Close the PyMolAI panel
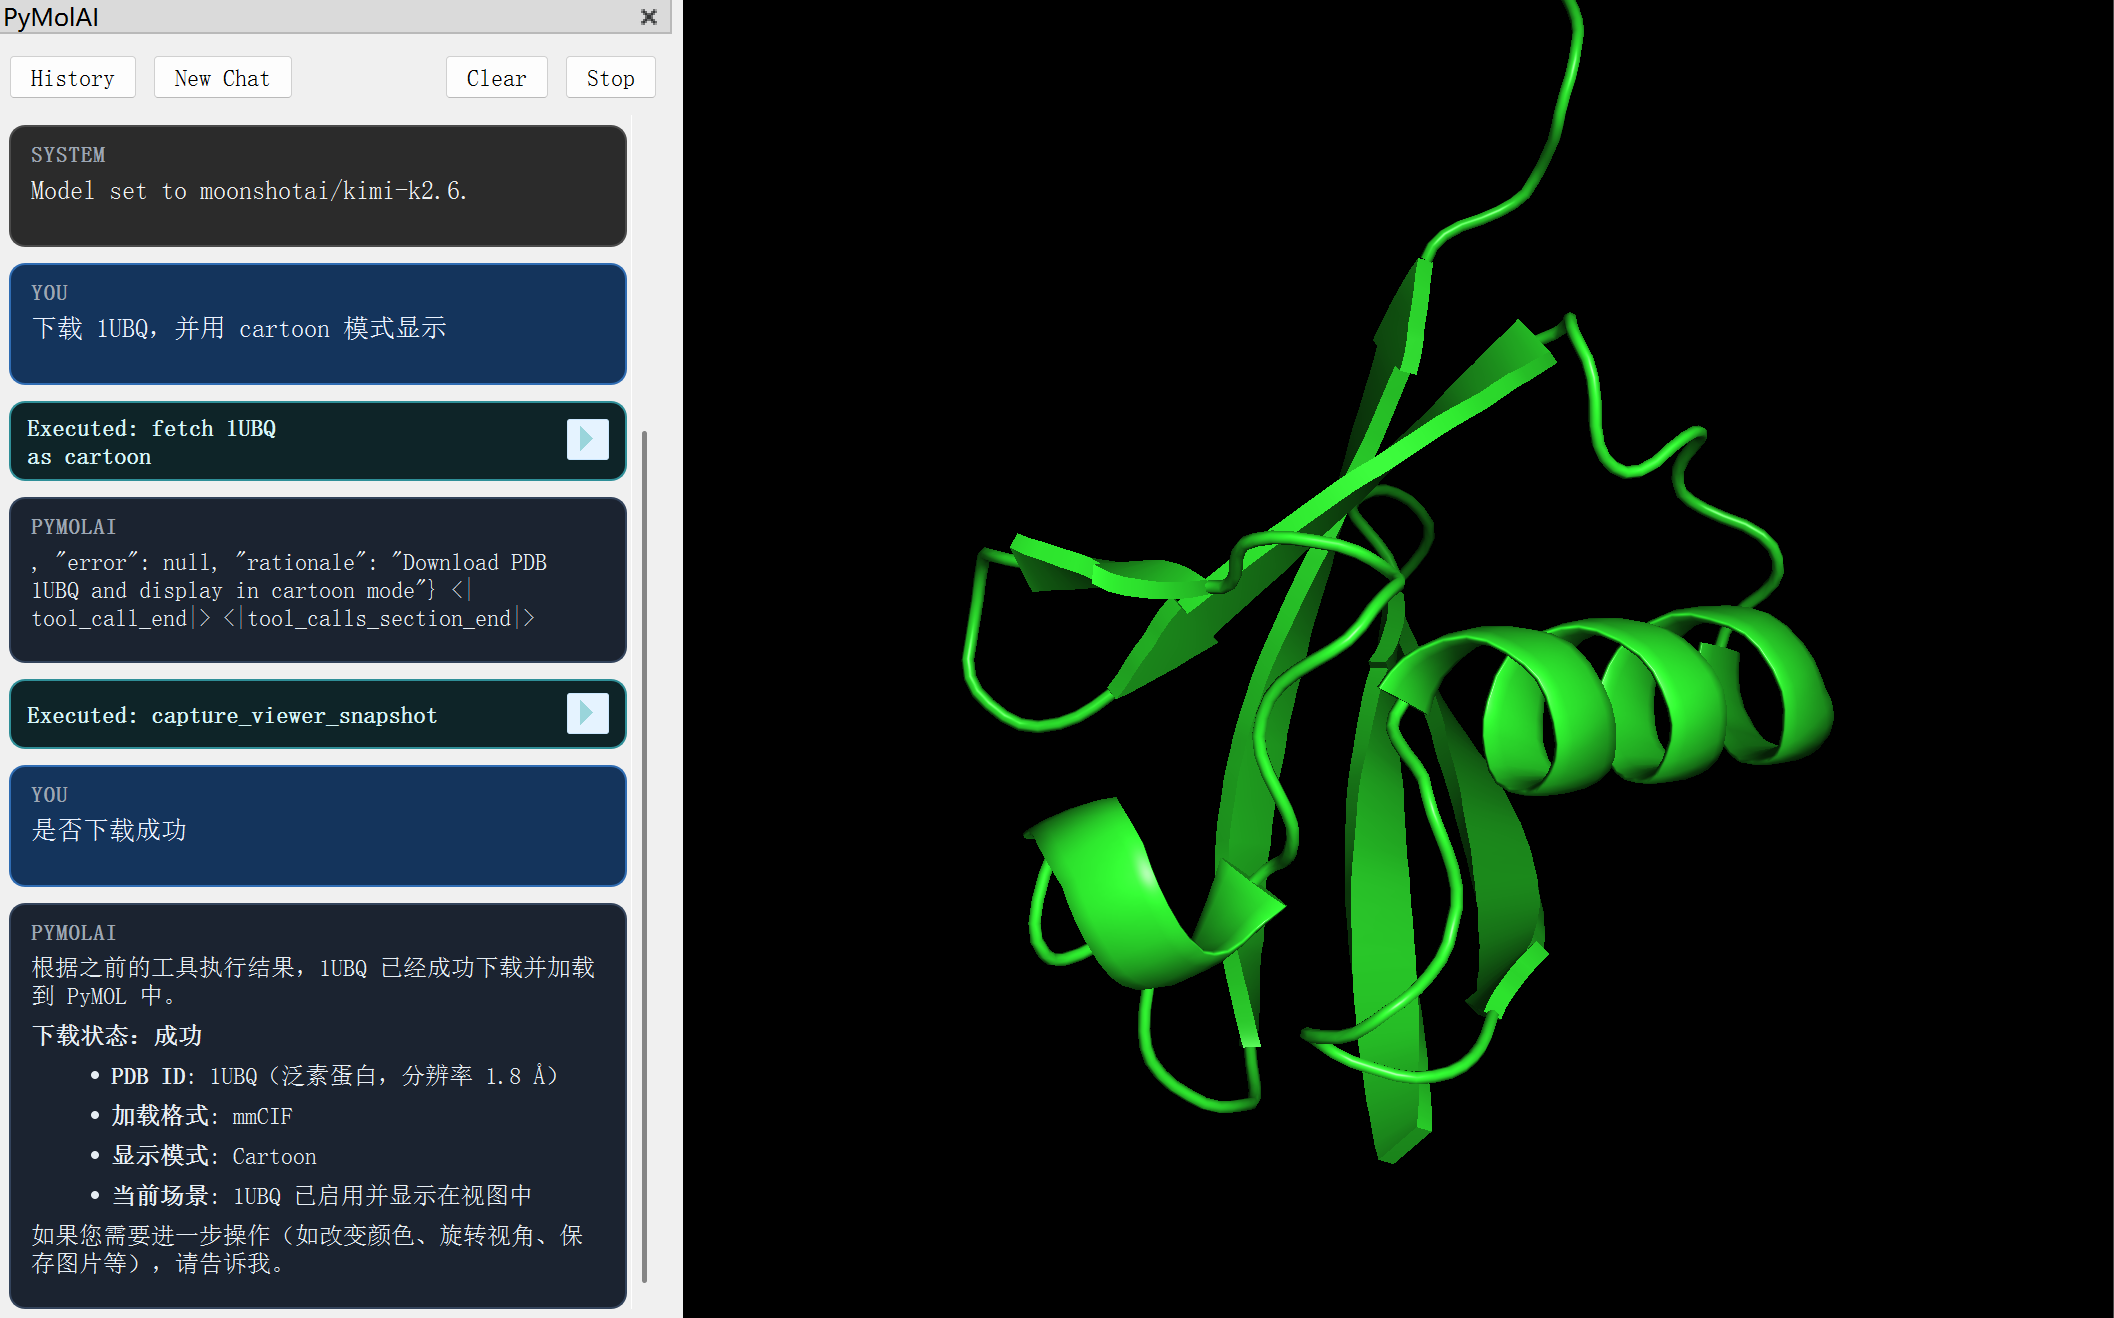Viewport: 2114px width, 1318px height. 649,17
